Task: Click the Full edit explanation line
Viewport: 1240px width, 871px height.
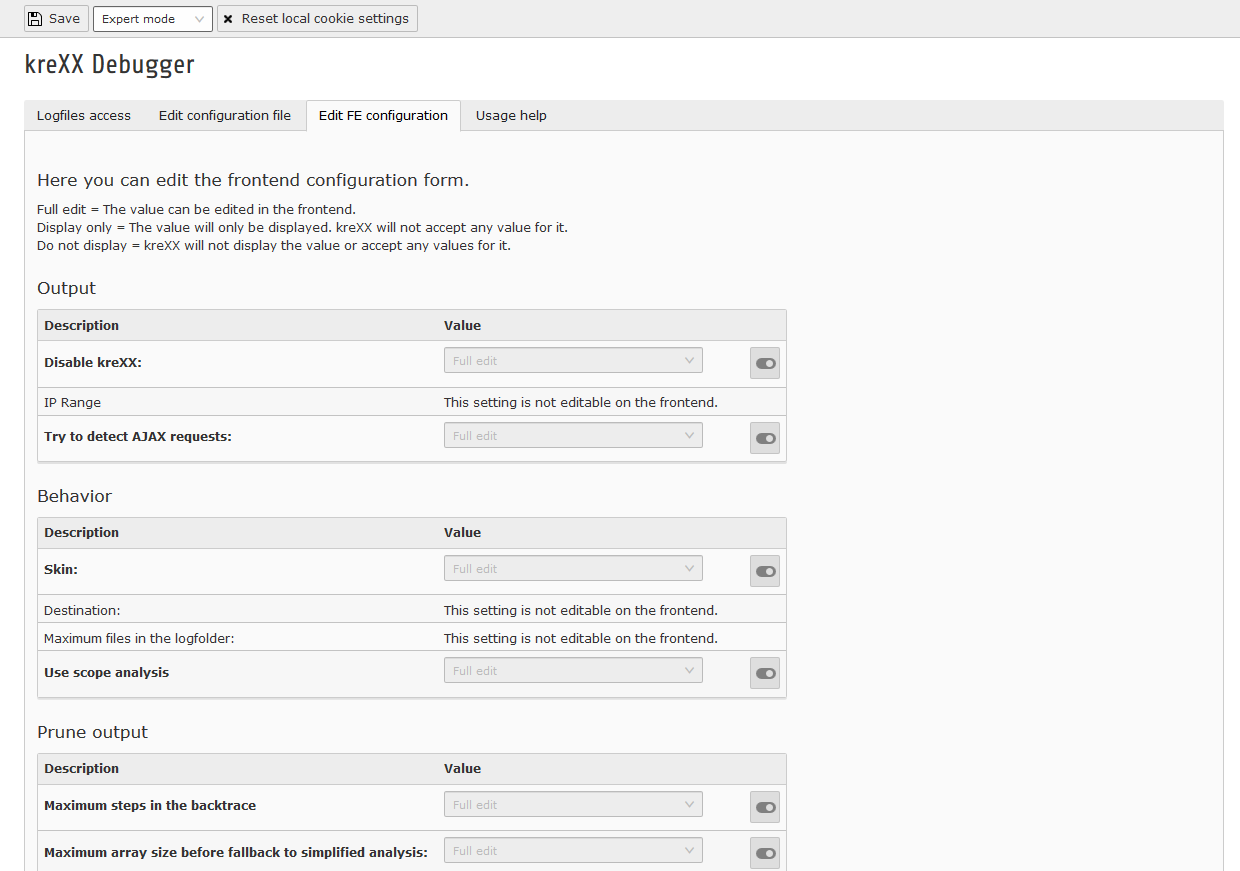Action: click(196, 209)
